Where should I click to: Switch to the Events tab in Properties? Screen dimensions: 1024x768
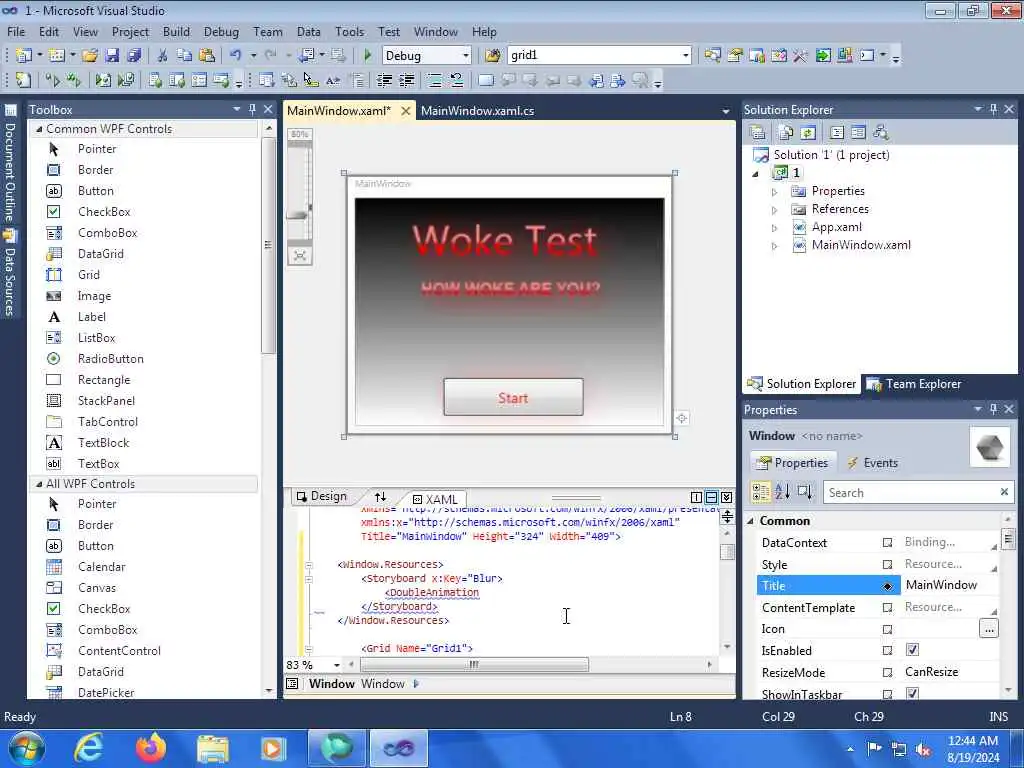click(x=872, y=463)
